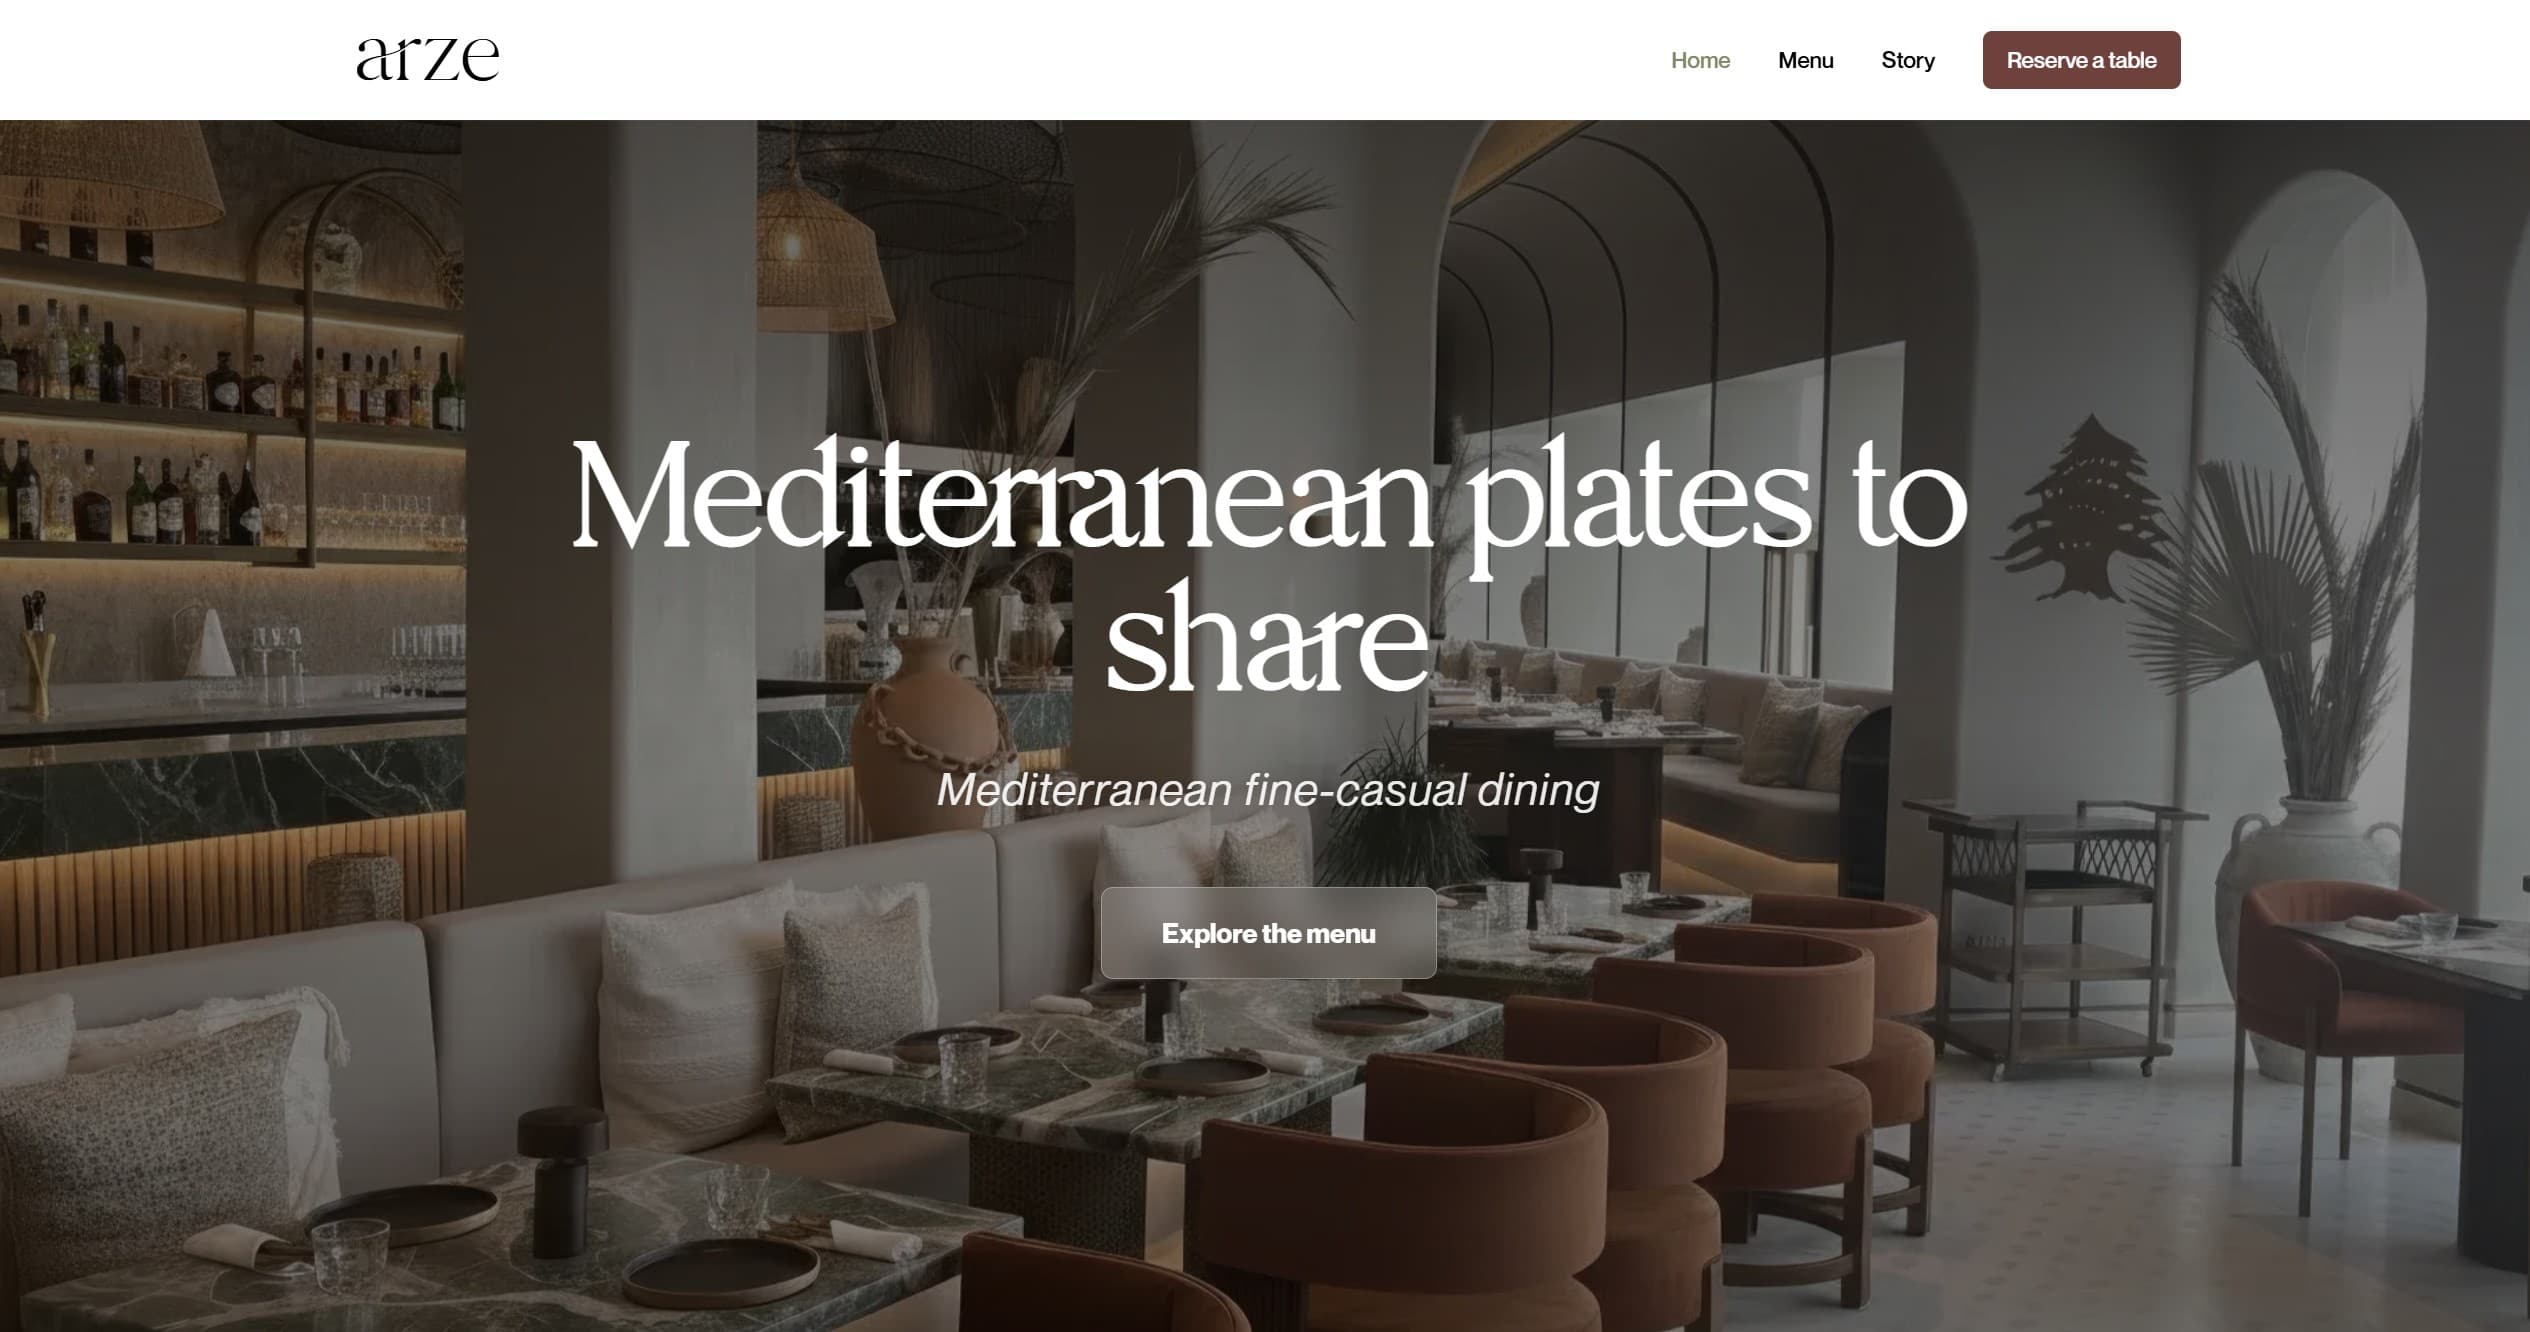2530x1332 pixels.
Task: Click the 'Mediterranean fine-casual dining' subtitle
Action: pyautogui.click(x=1268, y=790)
